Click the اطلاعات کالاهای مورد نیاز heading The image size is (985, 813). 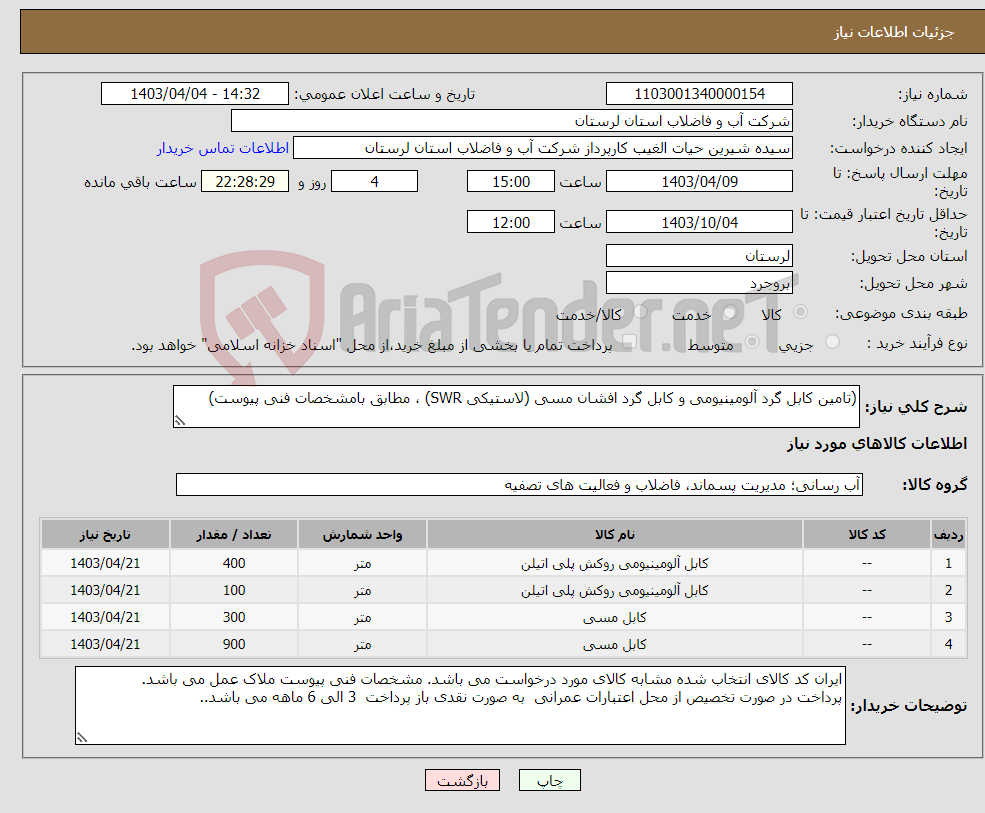(877, 444)
